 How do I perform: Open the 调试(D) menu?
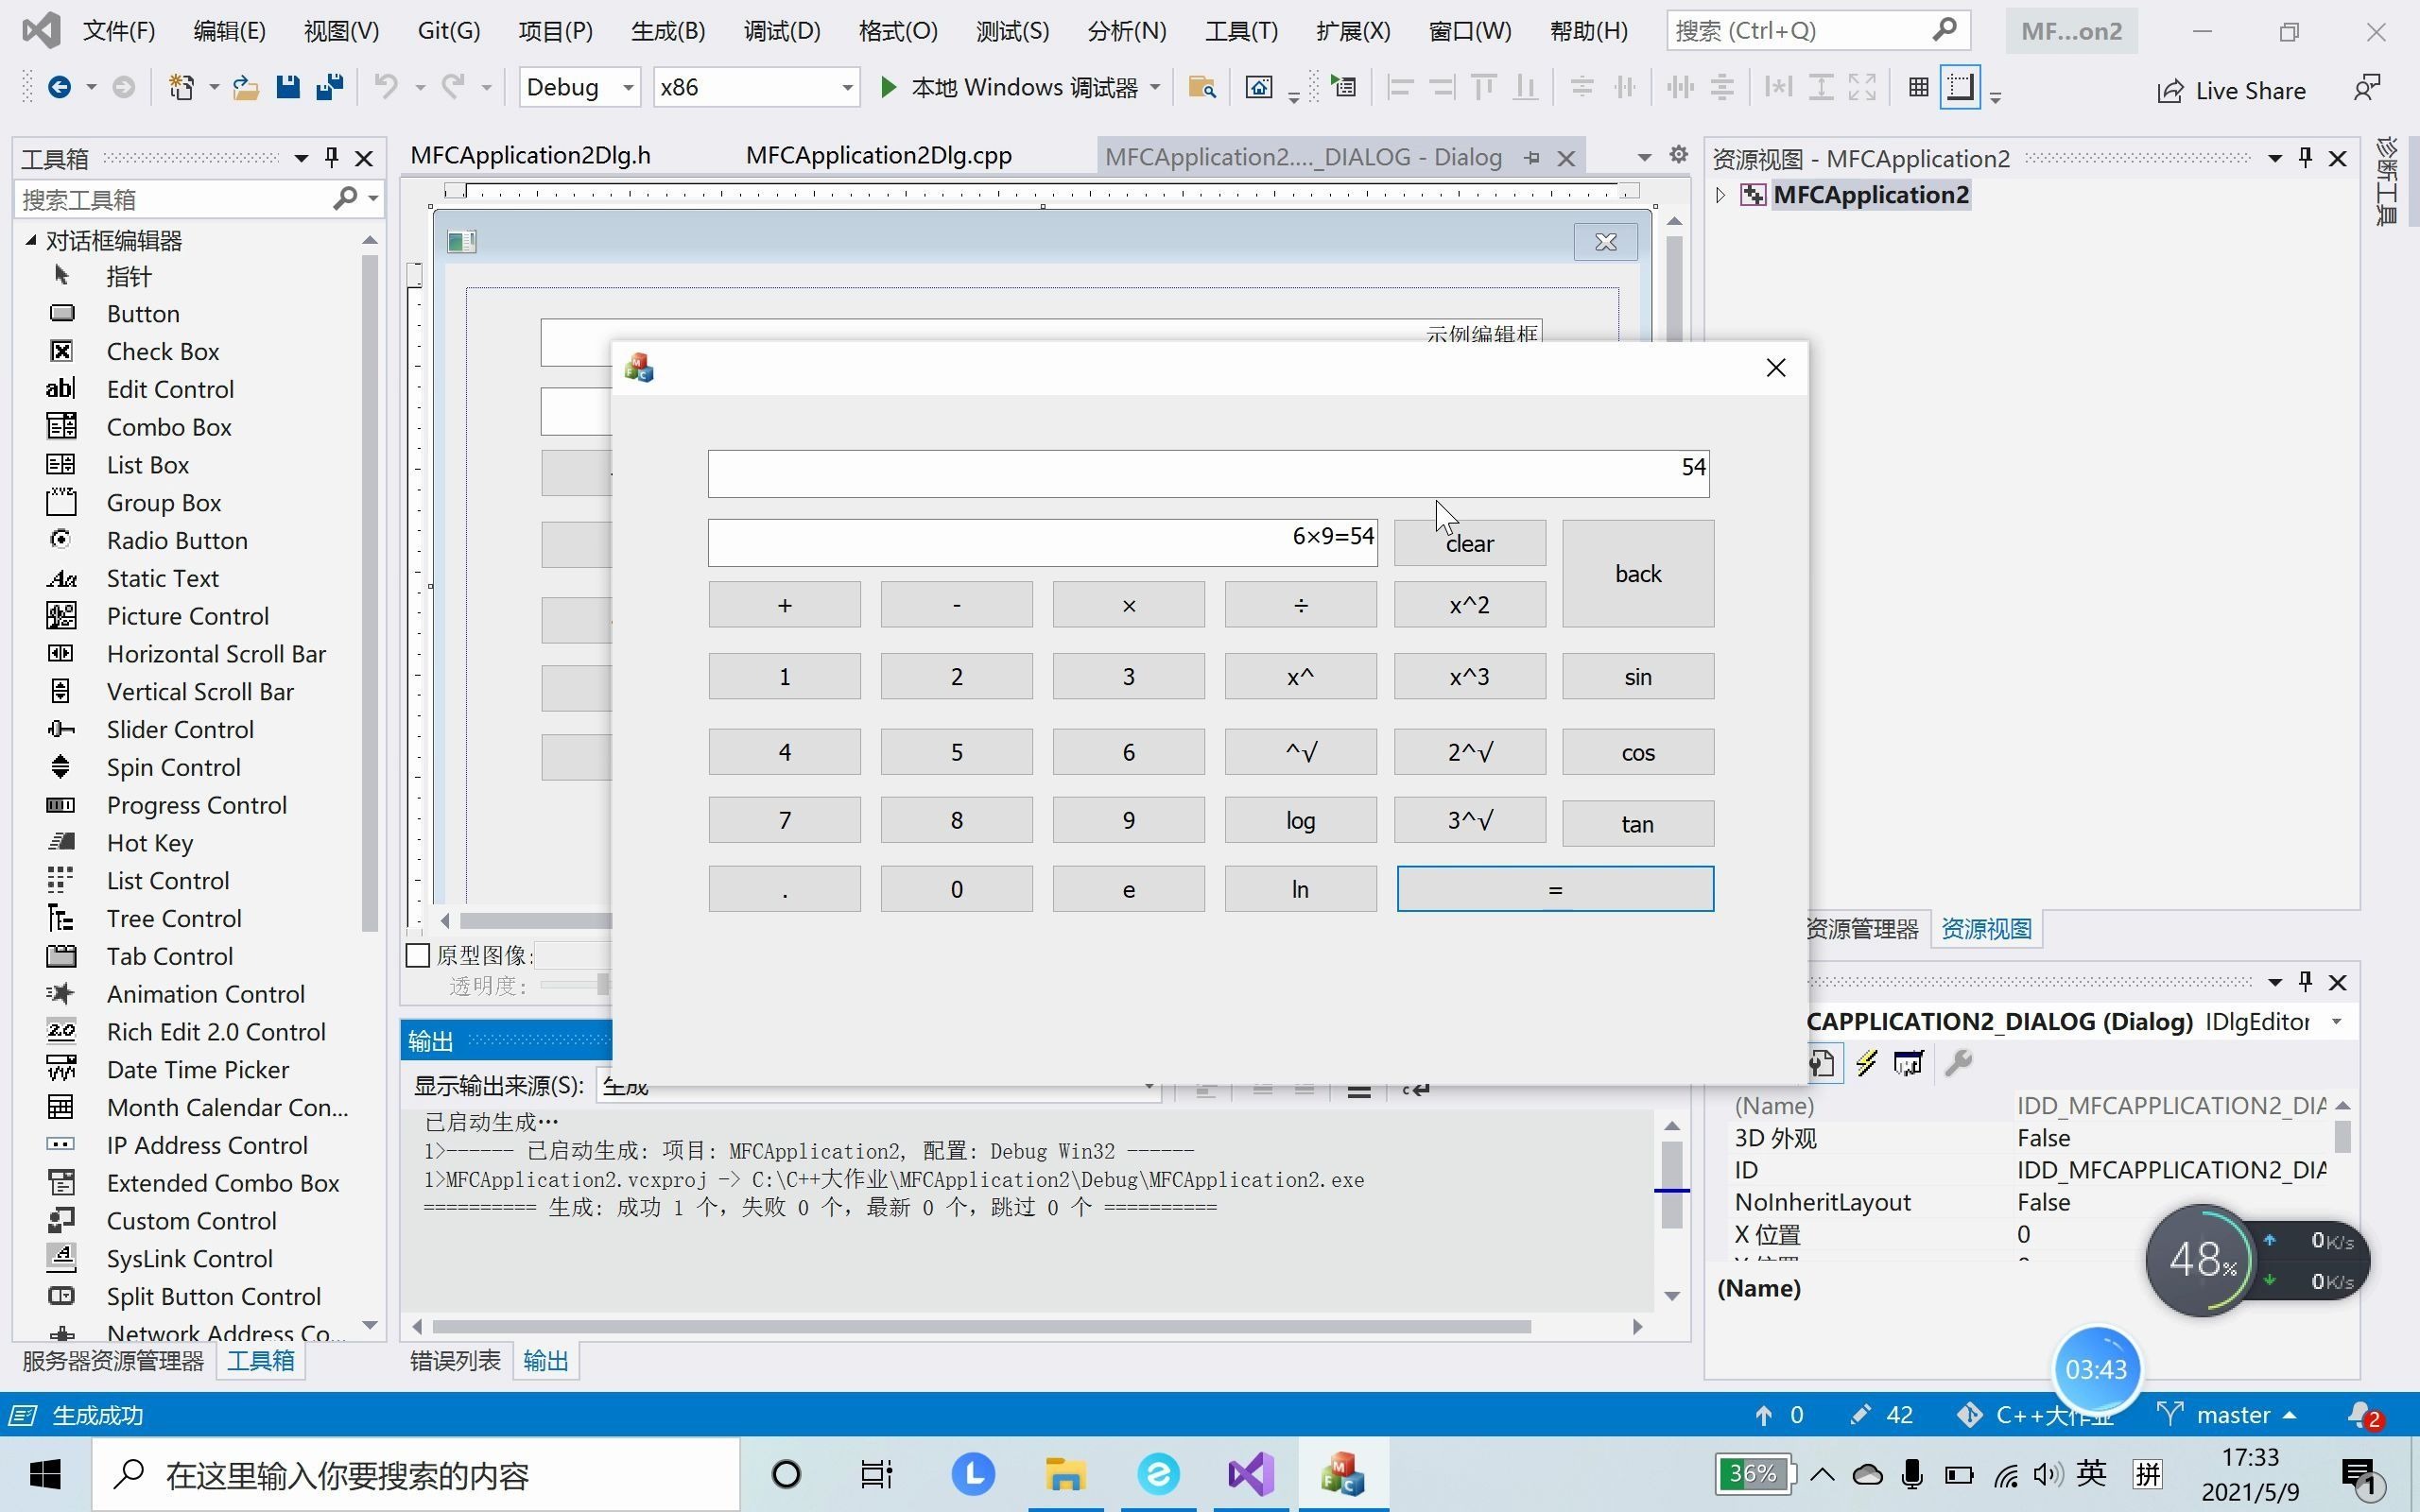(781, 31)
